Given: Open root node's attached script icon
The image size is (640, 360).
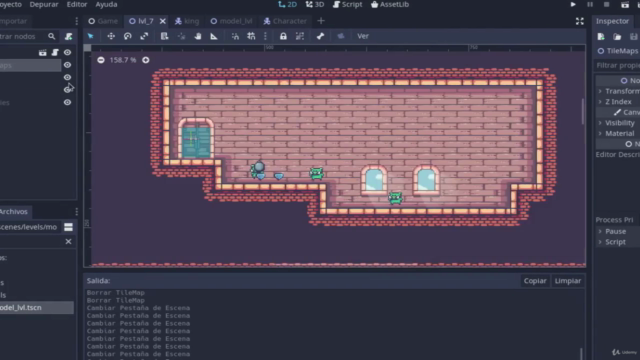Looking at the screenshot, I should pyautogui.click(x=55, y=52).
